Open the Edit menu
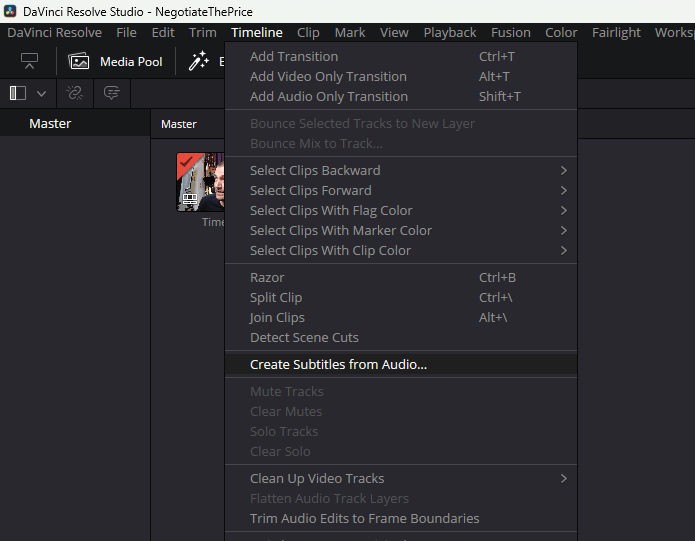695x541 pixels. (163, 32)
